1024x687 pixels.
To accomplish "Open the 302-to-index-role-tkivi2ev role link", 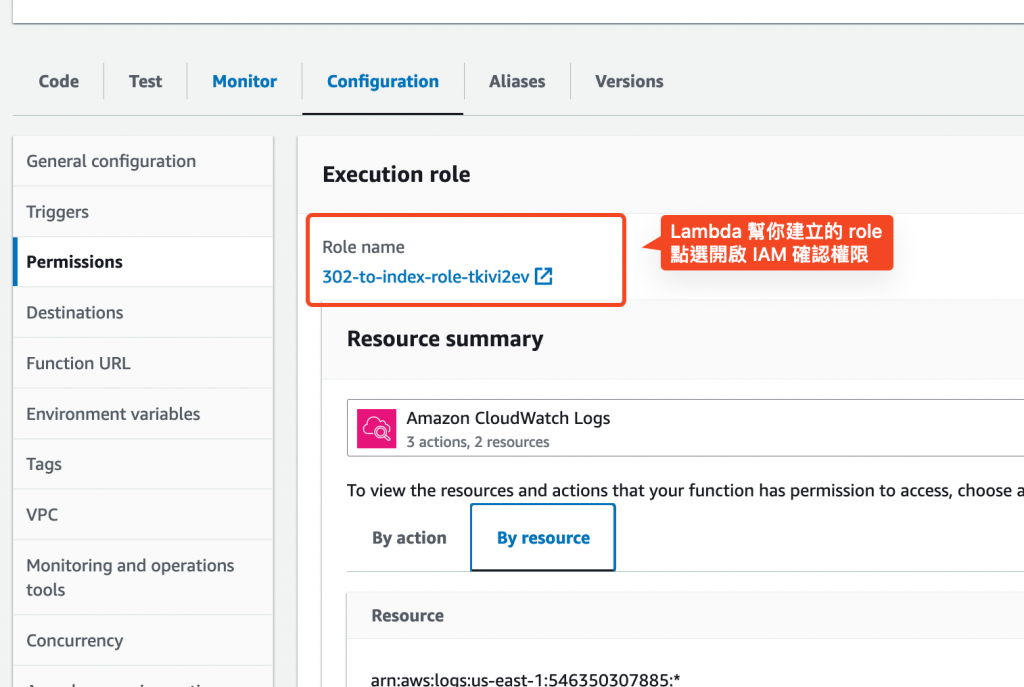I will [425, 277].
